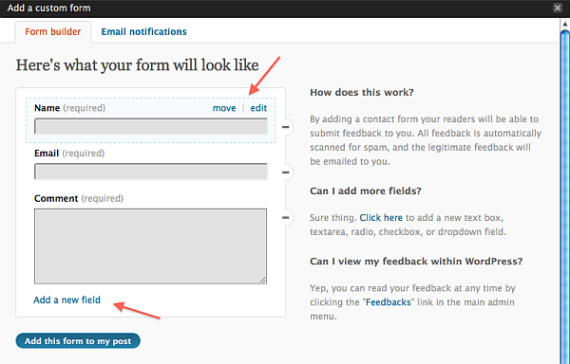
Task: Click inside the Comment textarea
Action: point(150,246)
